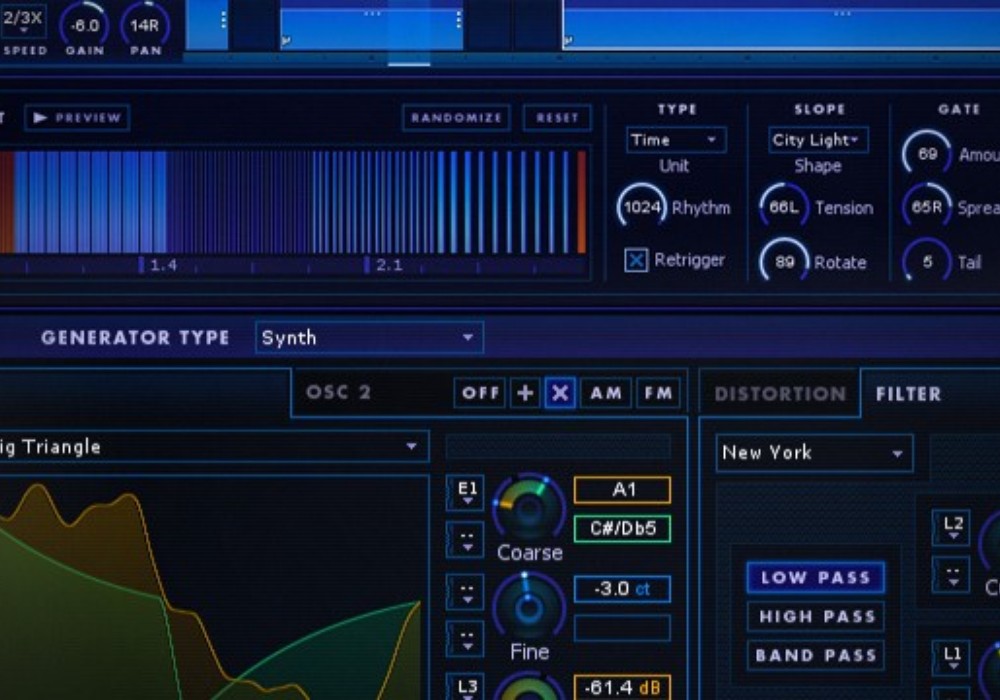Click the Rotate knob showing 89
Image resolution: width=1000 pixels, height=700 pixels.
784,262
